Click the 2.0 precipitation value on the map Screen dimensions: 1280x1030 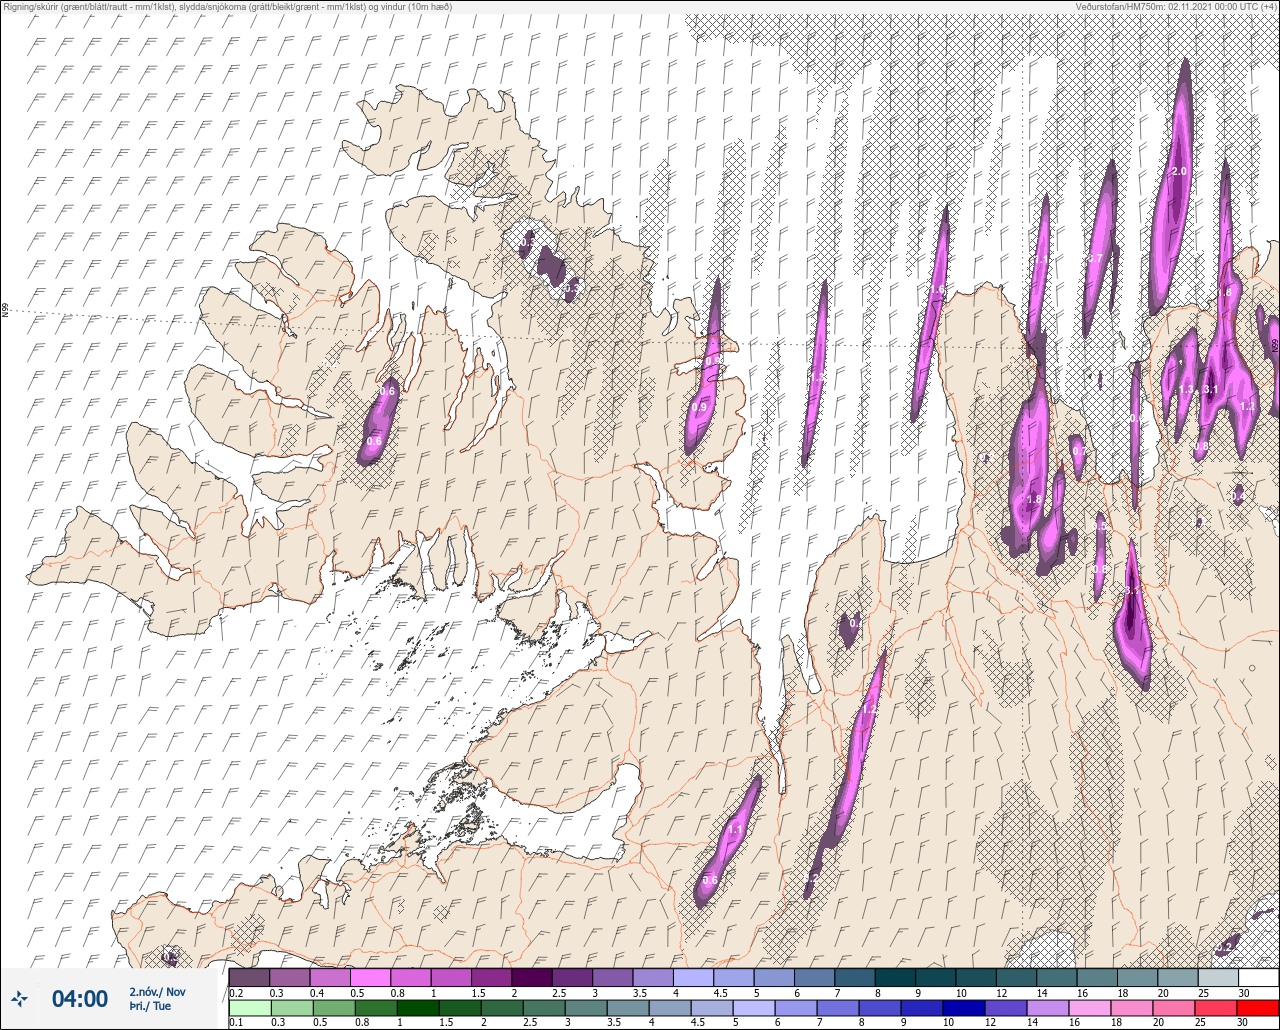click(1178, 171)
